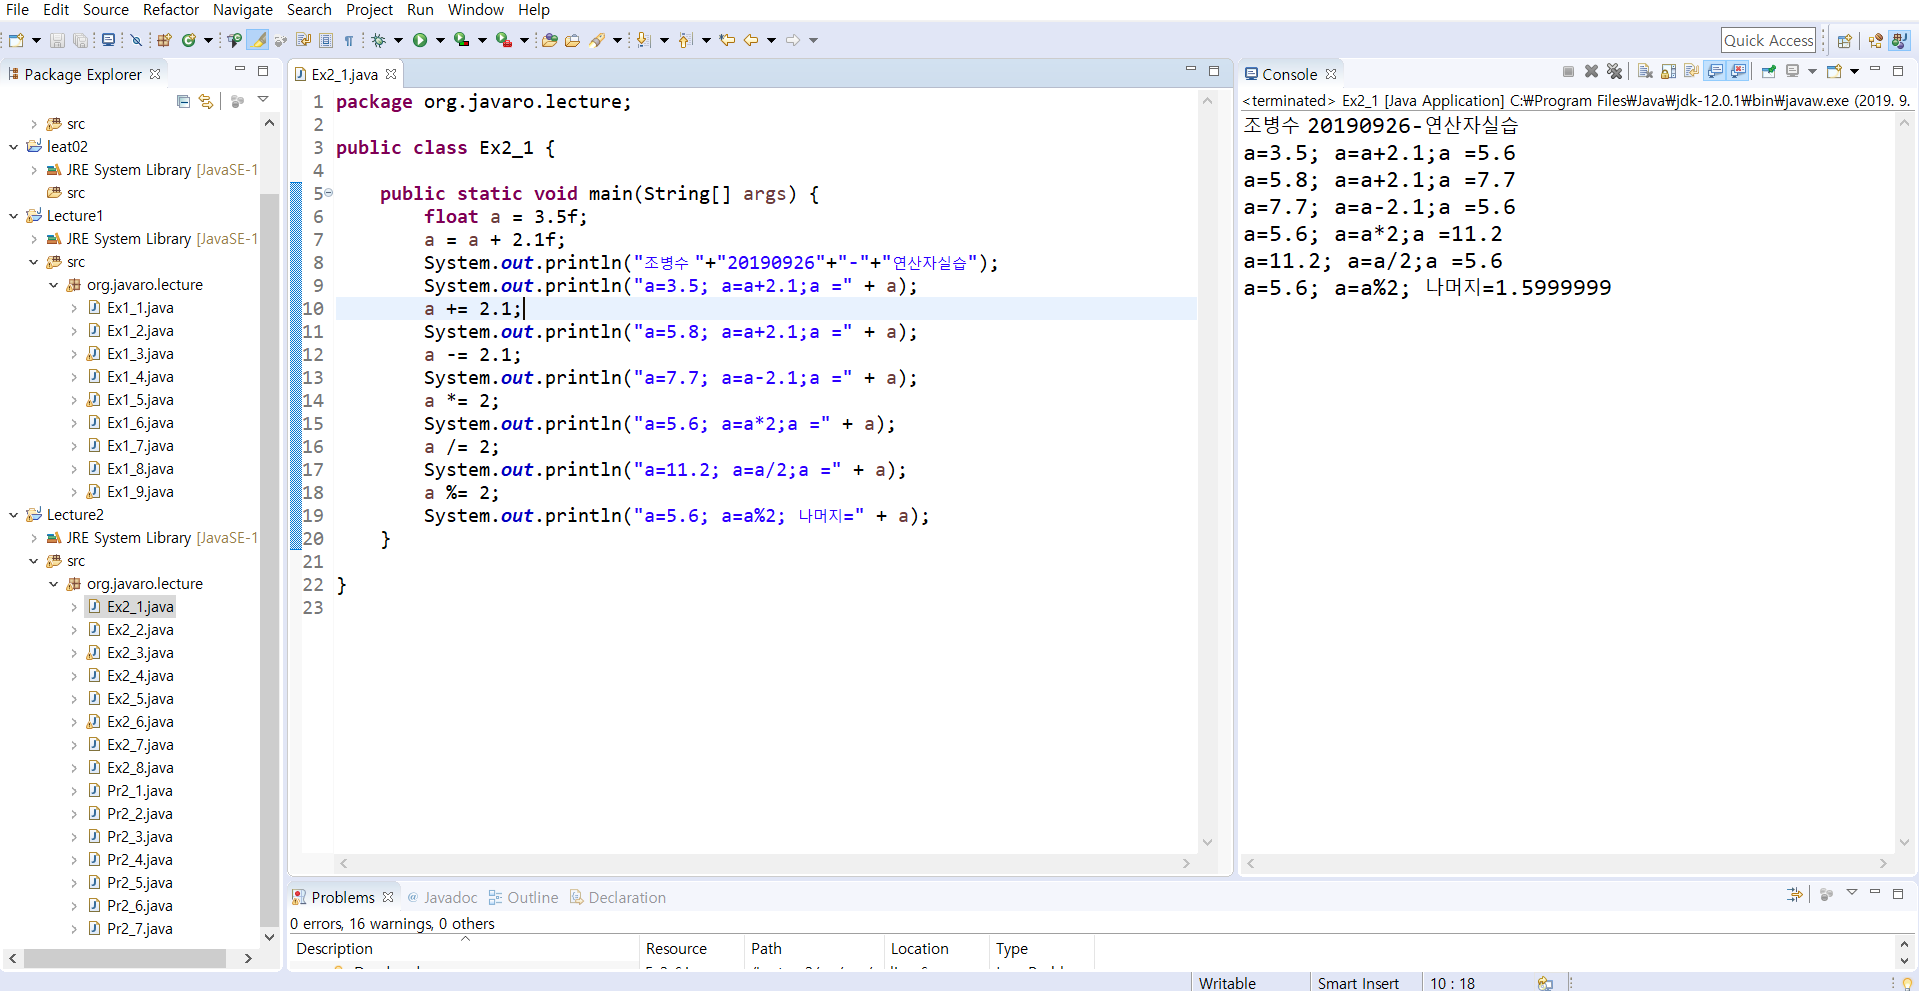Viewport: 1919px width, 991px height.
Task: Click the Quick Access search field
Action: pos(1768,40)
